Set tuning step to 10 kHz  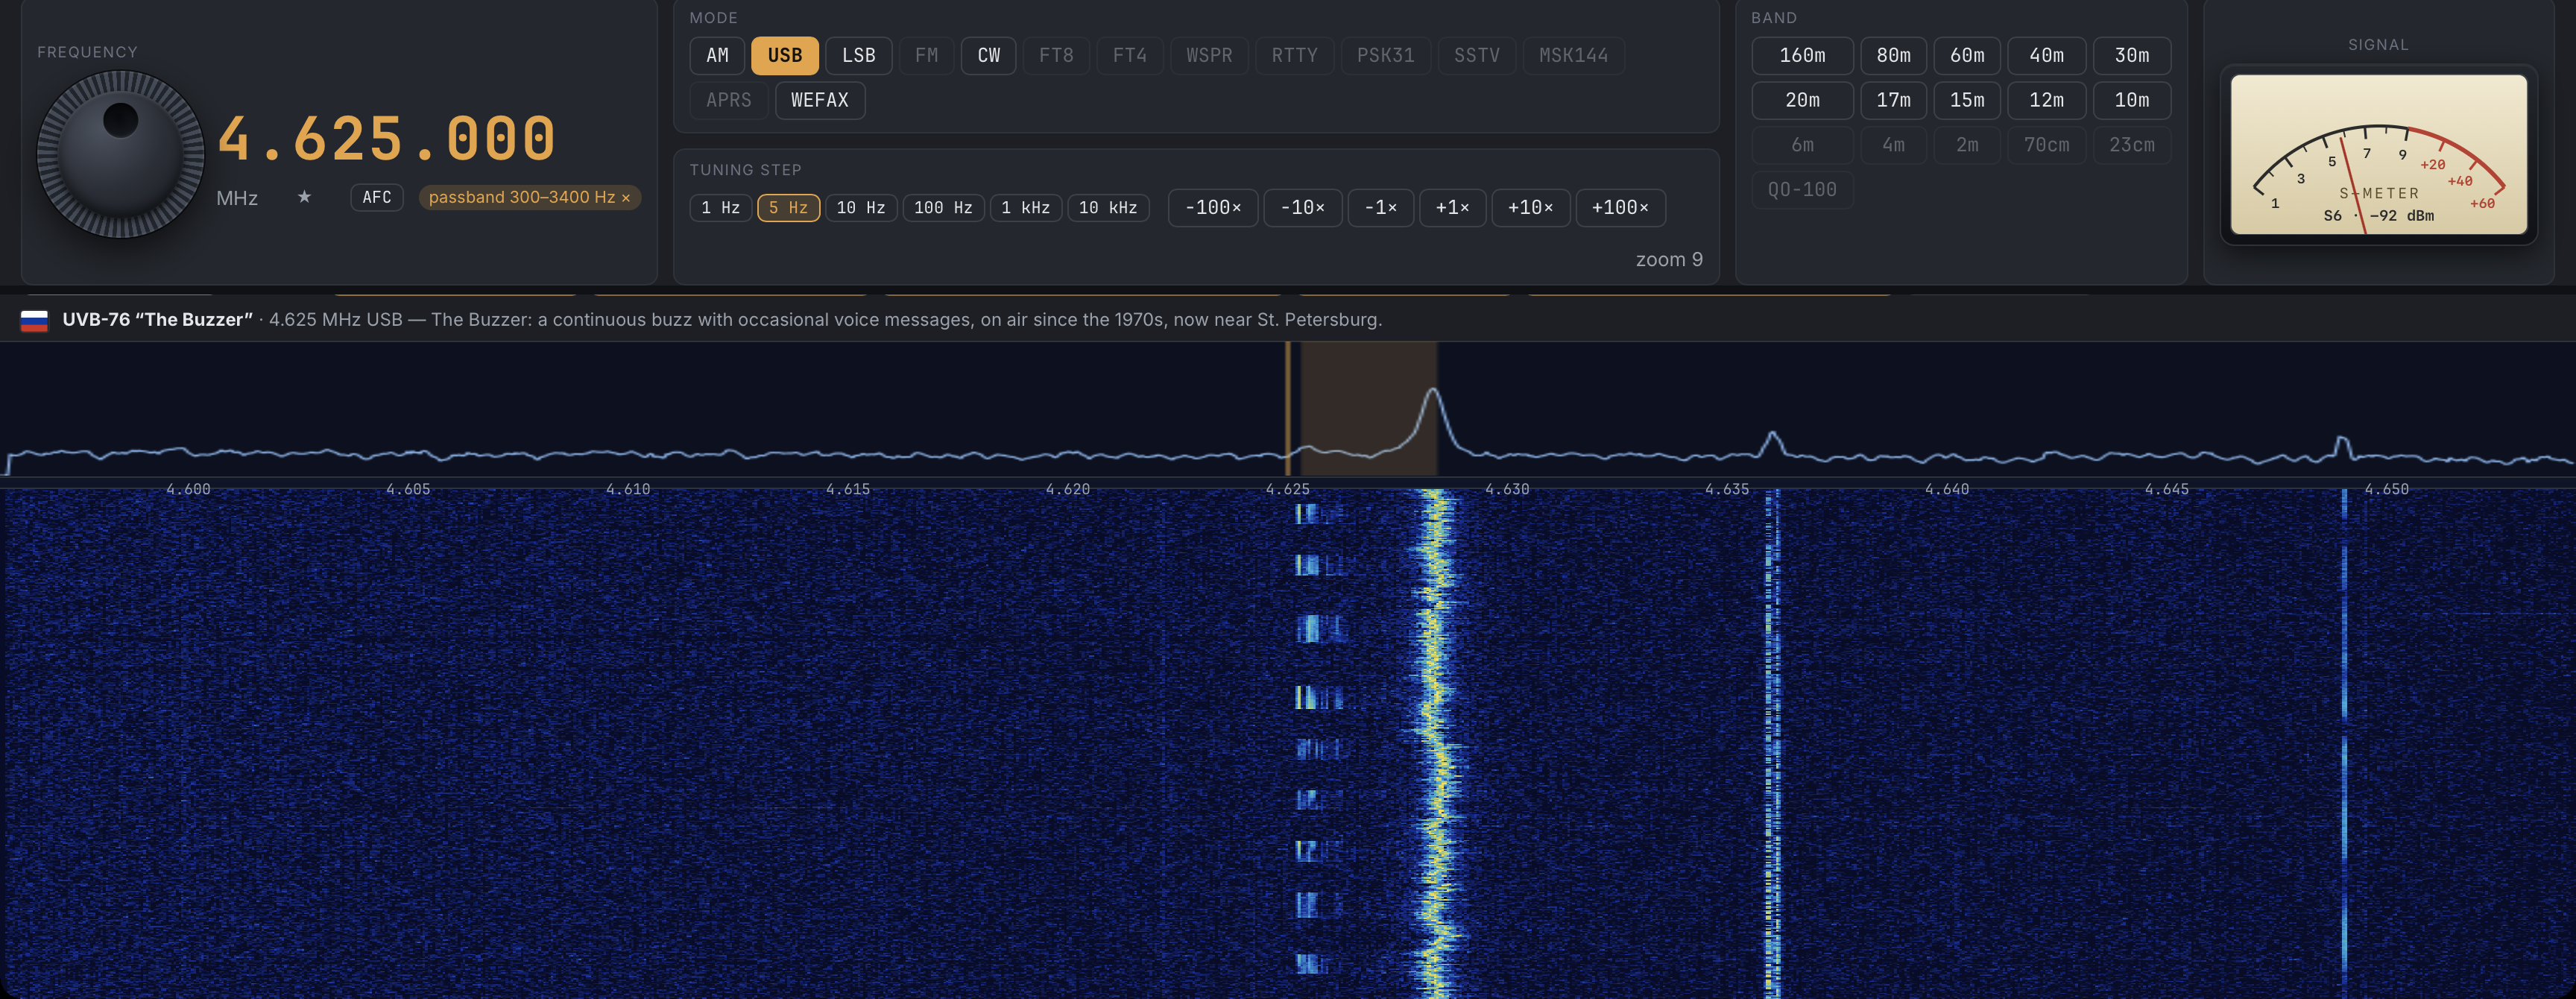point(1108,207)
